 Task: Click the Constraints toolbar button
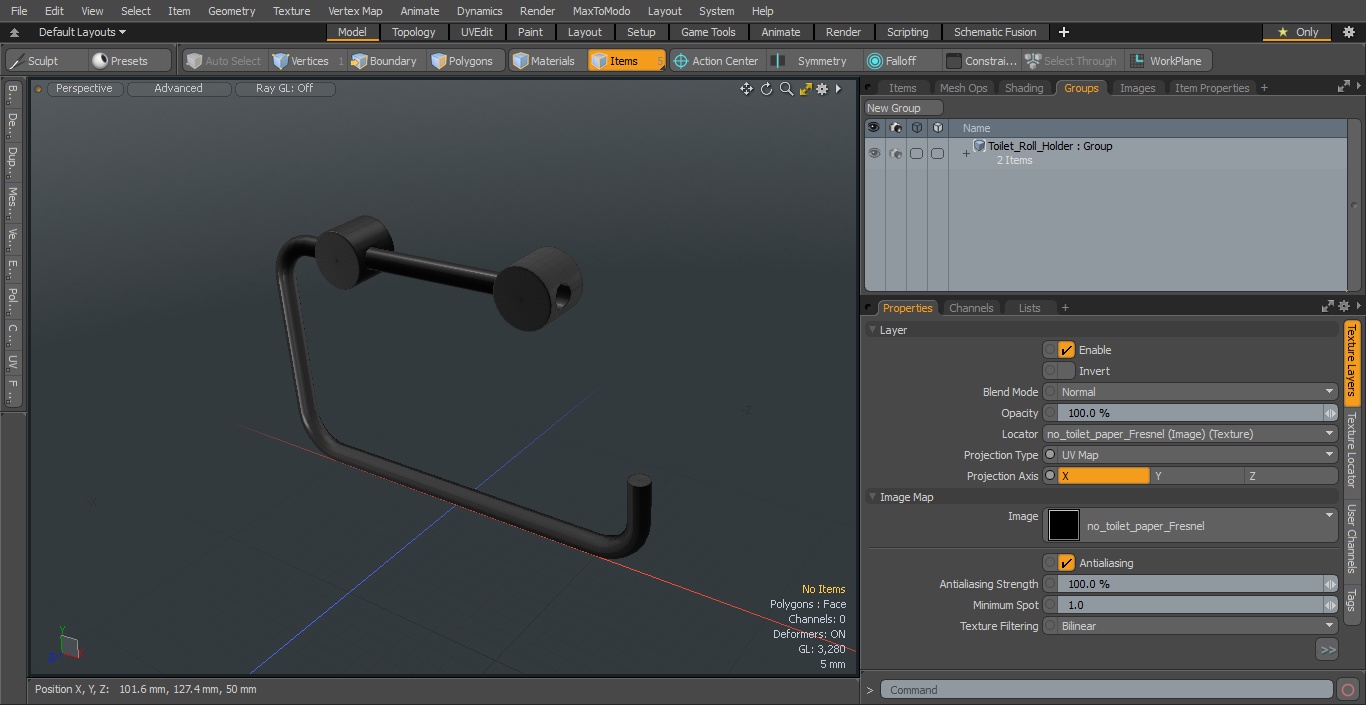click(980, 61)
